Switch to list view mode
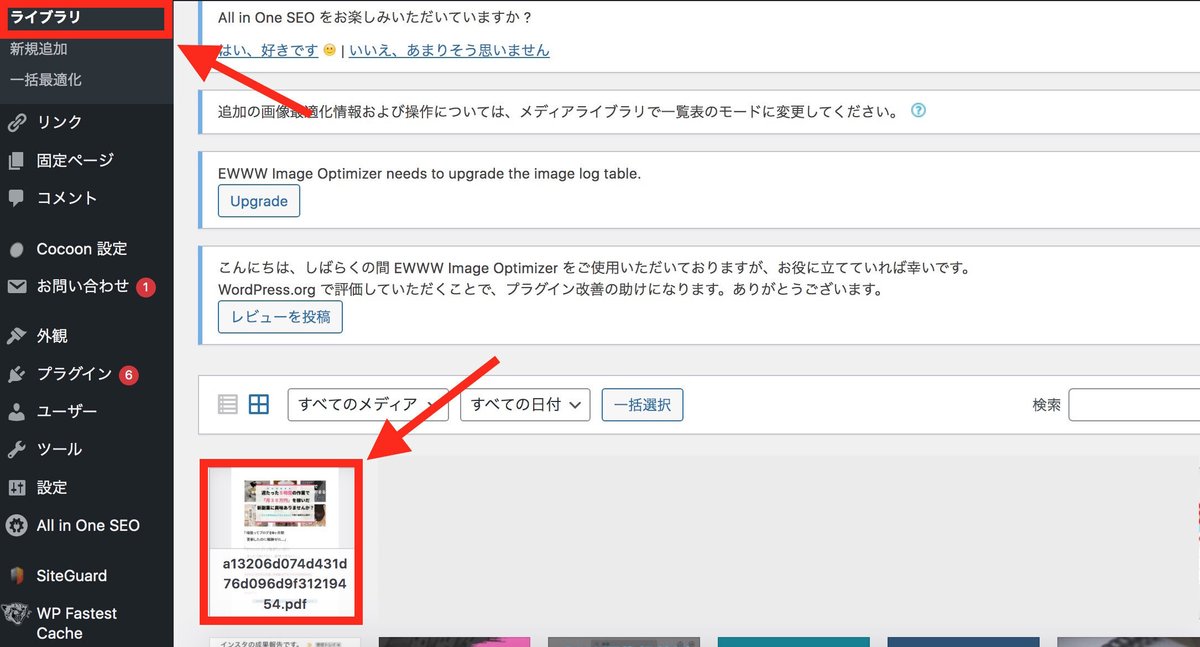The height and width of the screenshot is (647, 1200). pos(228,404)
